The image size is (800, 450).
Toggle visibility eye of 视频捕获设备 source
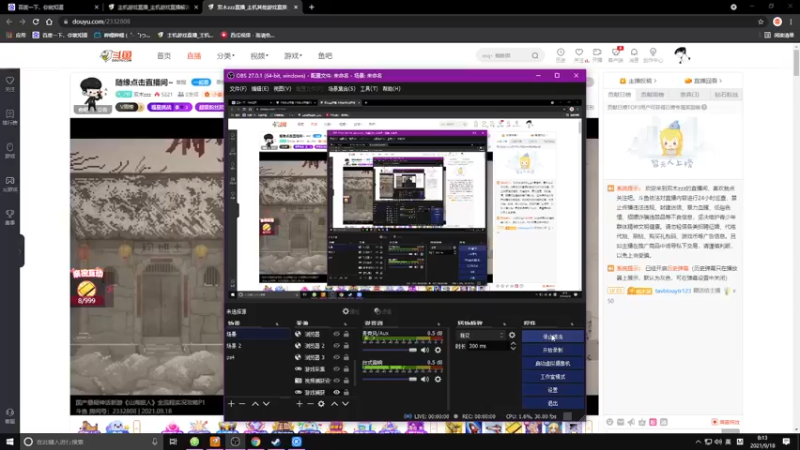[x=336, y=381]
